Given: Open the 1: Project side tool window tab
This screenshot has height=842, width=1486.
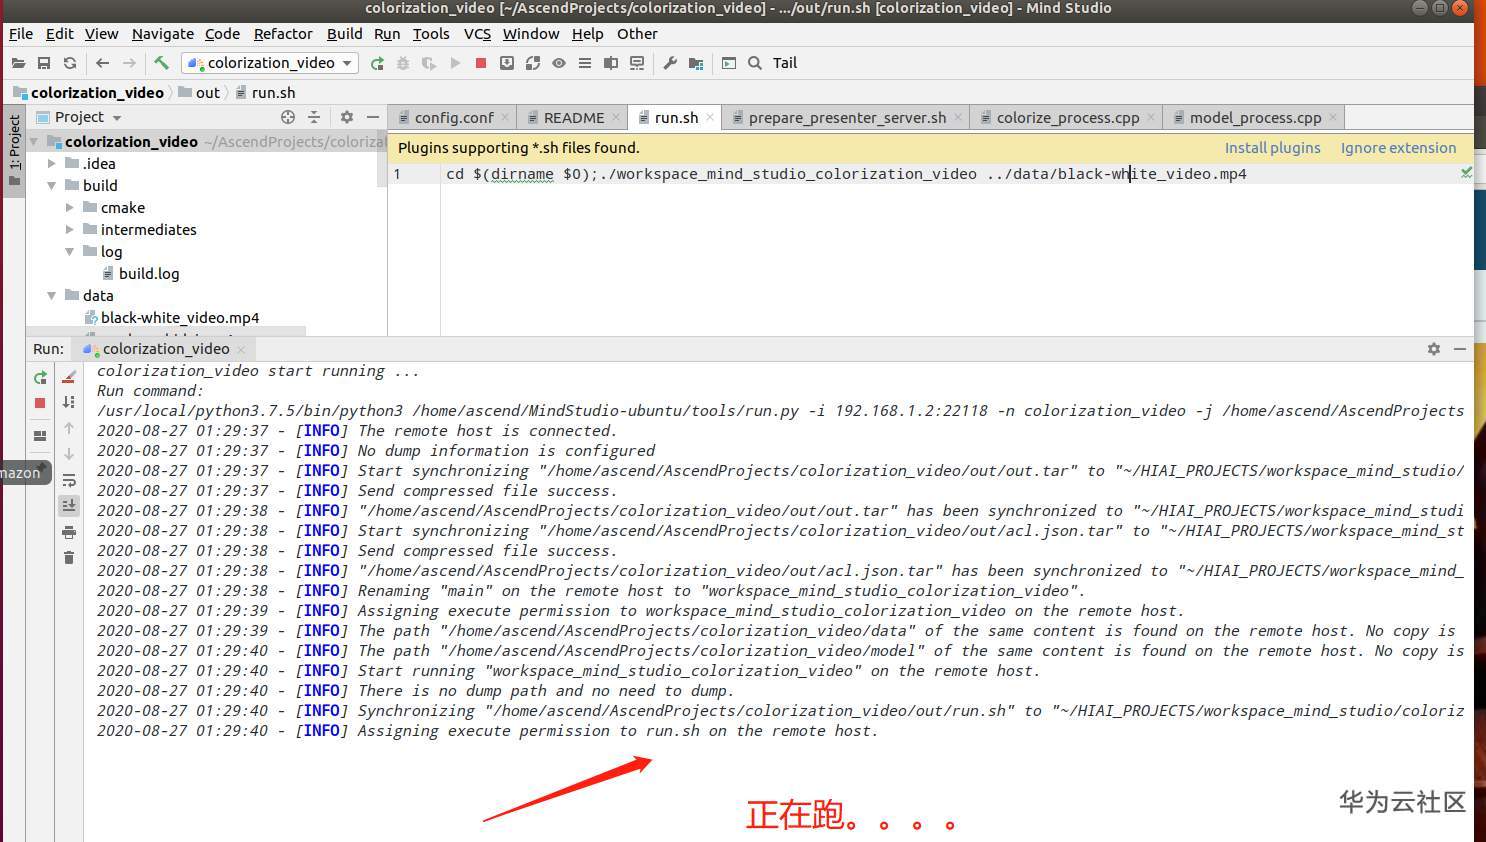Looking at the screenshot, I should pyautogui.click(x=14, y=150).
